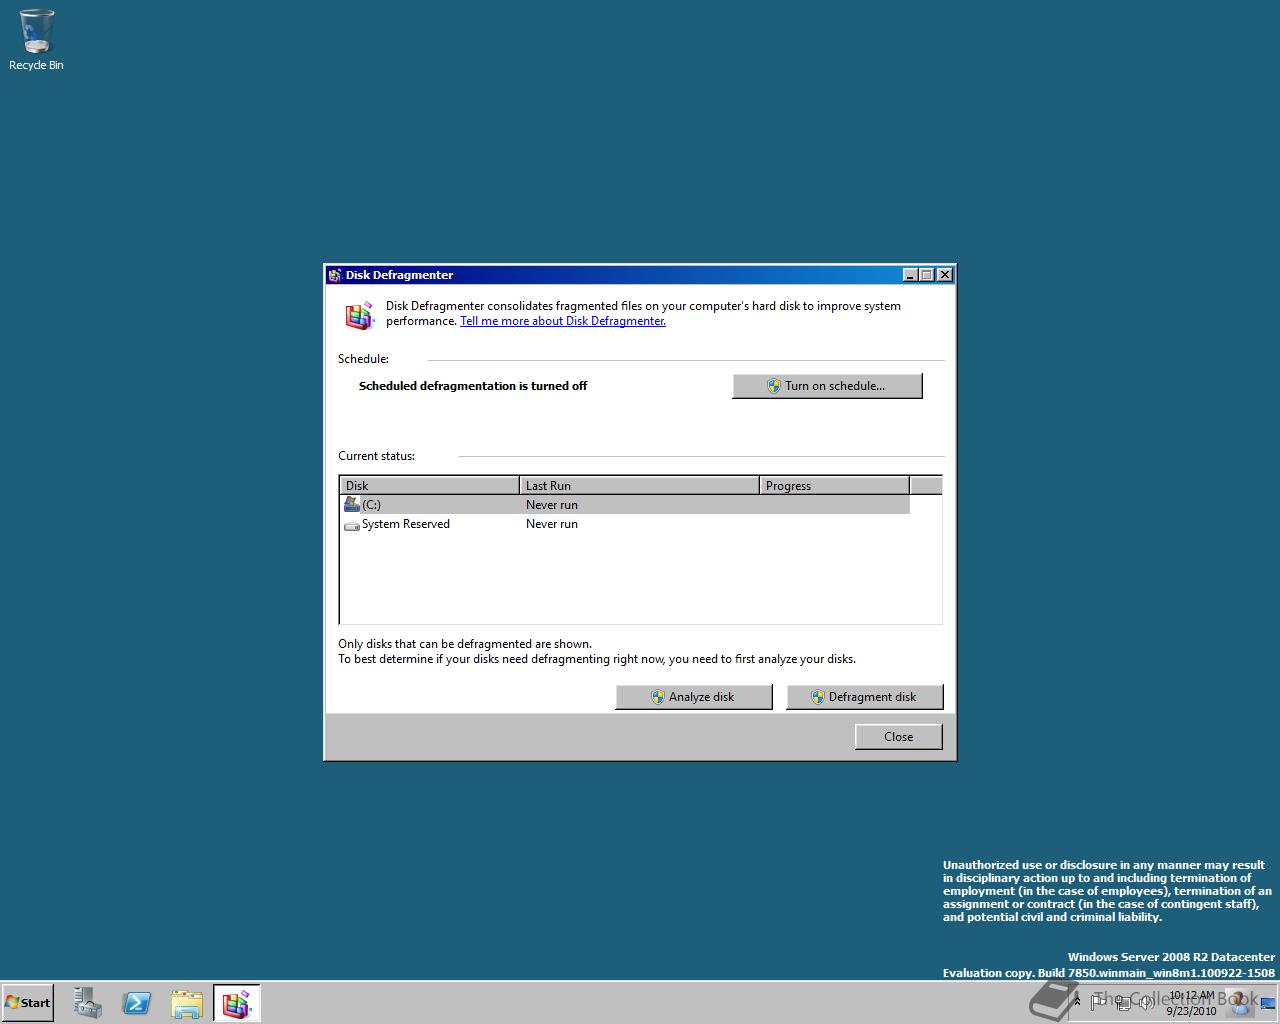Image resolution: width=1280 pixels, height=1024 pixels.
Task: Click the network icon in system tray
Action: [x=1123, y=1002]
